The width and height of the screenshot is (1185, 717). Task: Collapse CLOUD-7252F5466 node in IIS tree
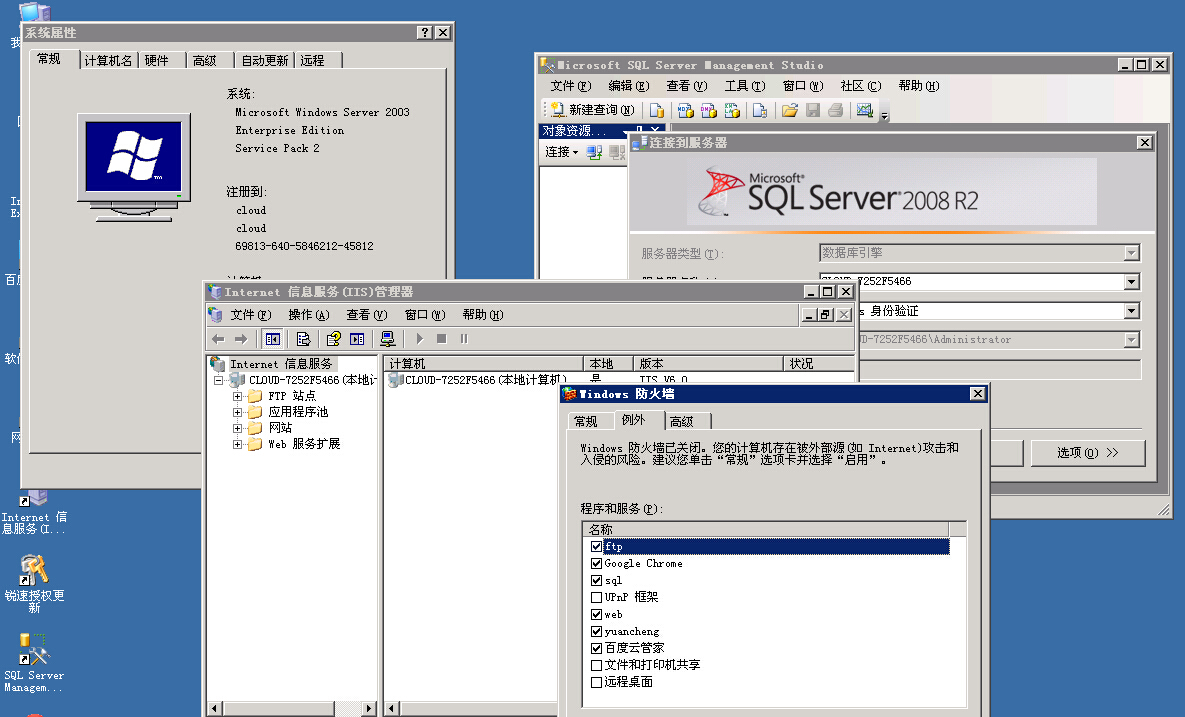coord(218,380)
